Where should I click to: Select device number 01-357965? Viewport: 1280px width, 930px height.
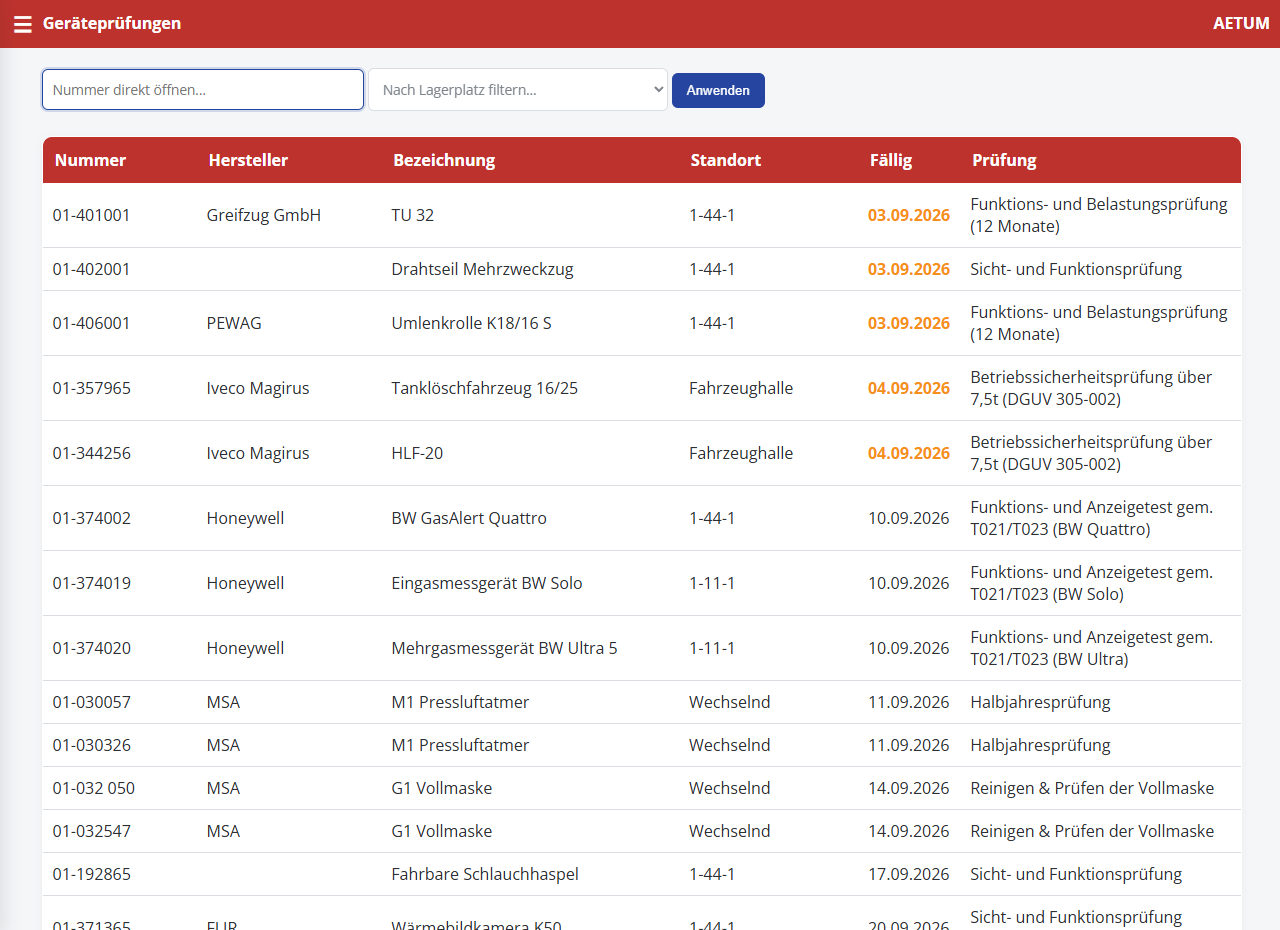(x=91, y=388)
